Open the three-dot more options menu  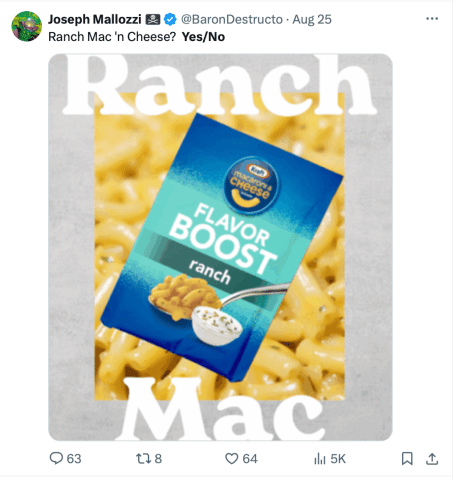pos(432,19)
